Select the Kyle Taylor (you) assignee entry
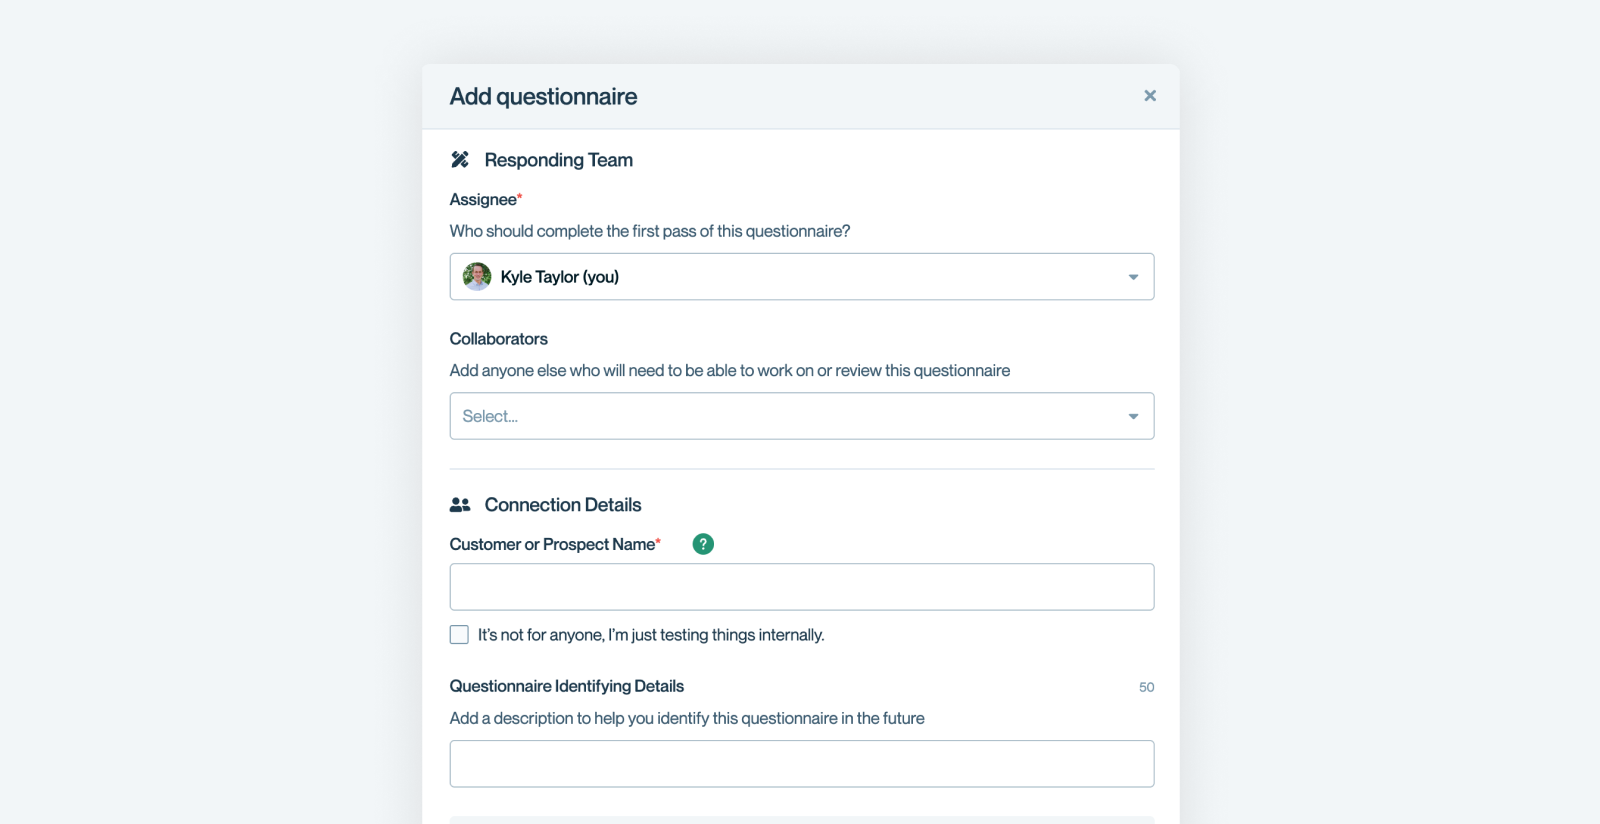 click(560, 276)
